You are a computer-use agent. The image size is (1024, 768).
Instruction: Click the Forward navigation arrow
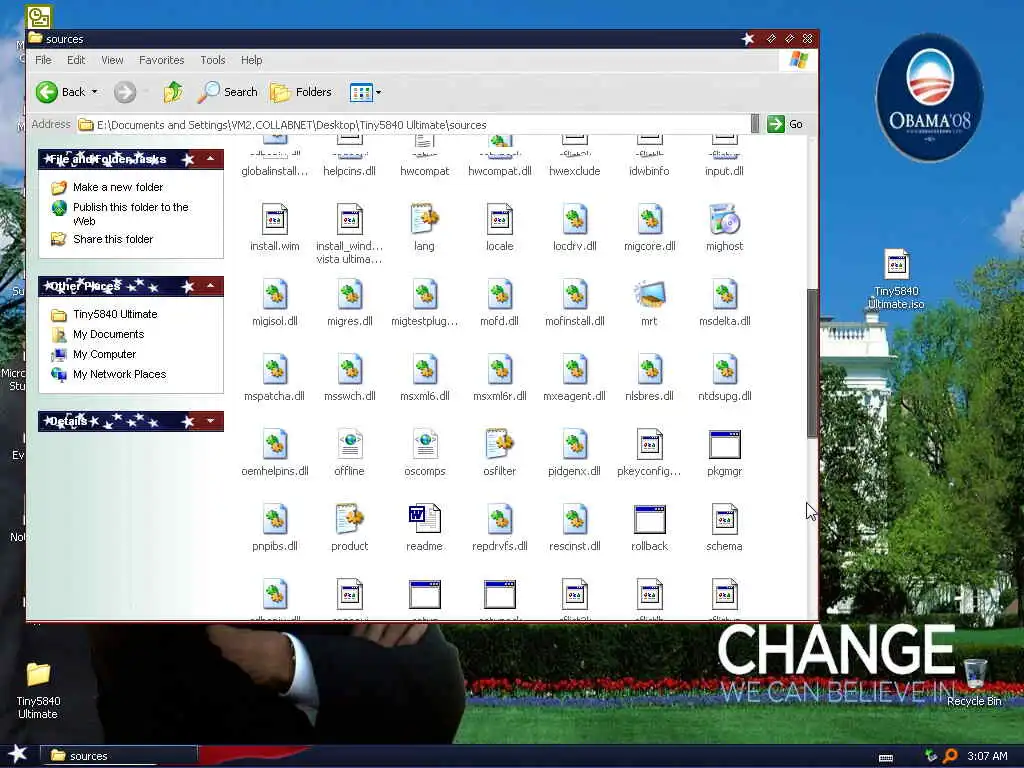[x=125, y=92]
